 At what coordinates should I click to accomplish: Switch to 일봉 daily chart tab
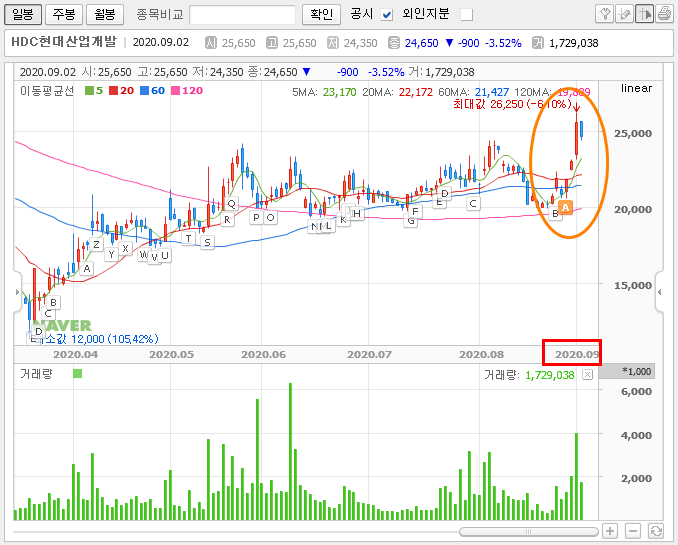click(x=23, y=15)
